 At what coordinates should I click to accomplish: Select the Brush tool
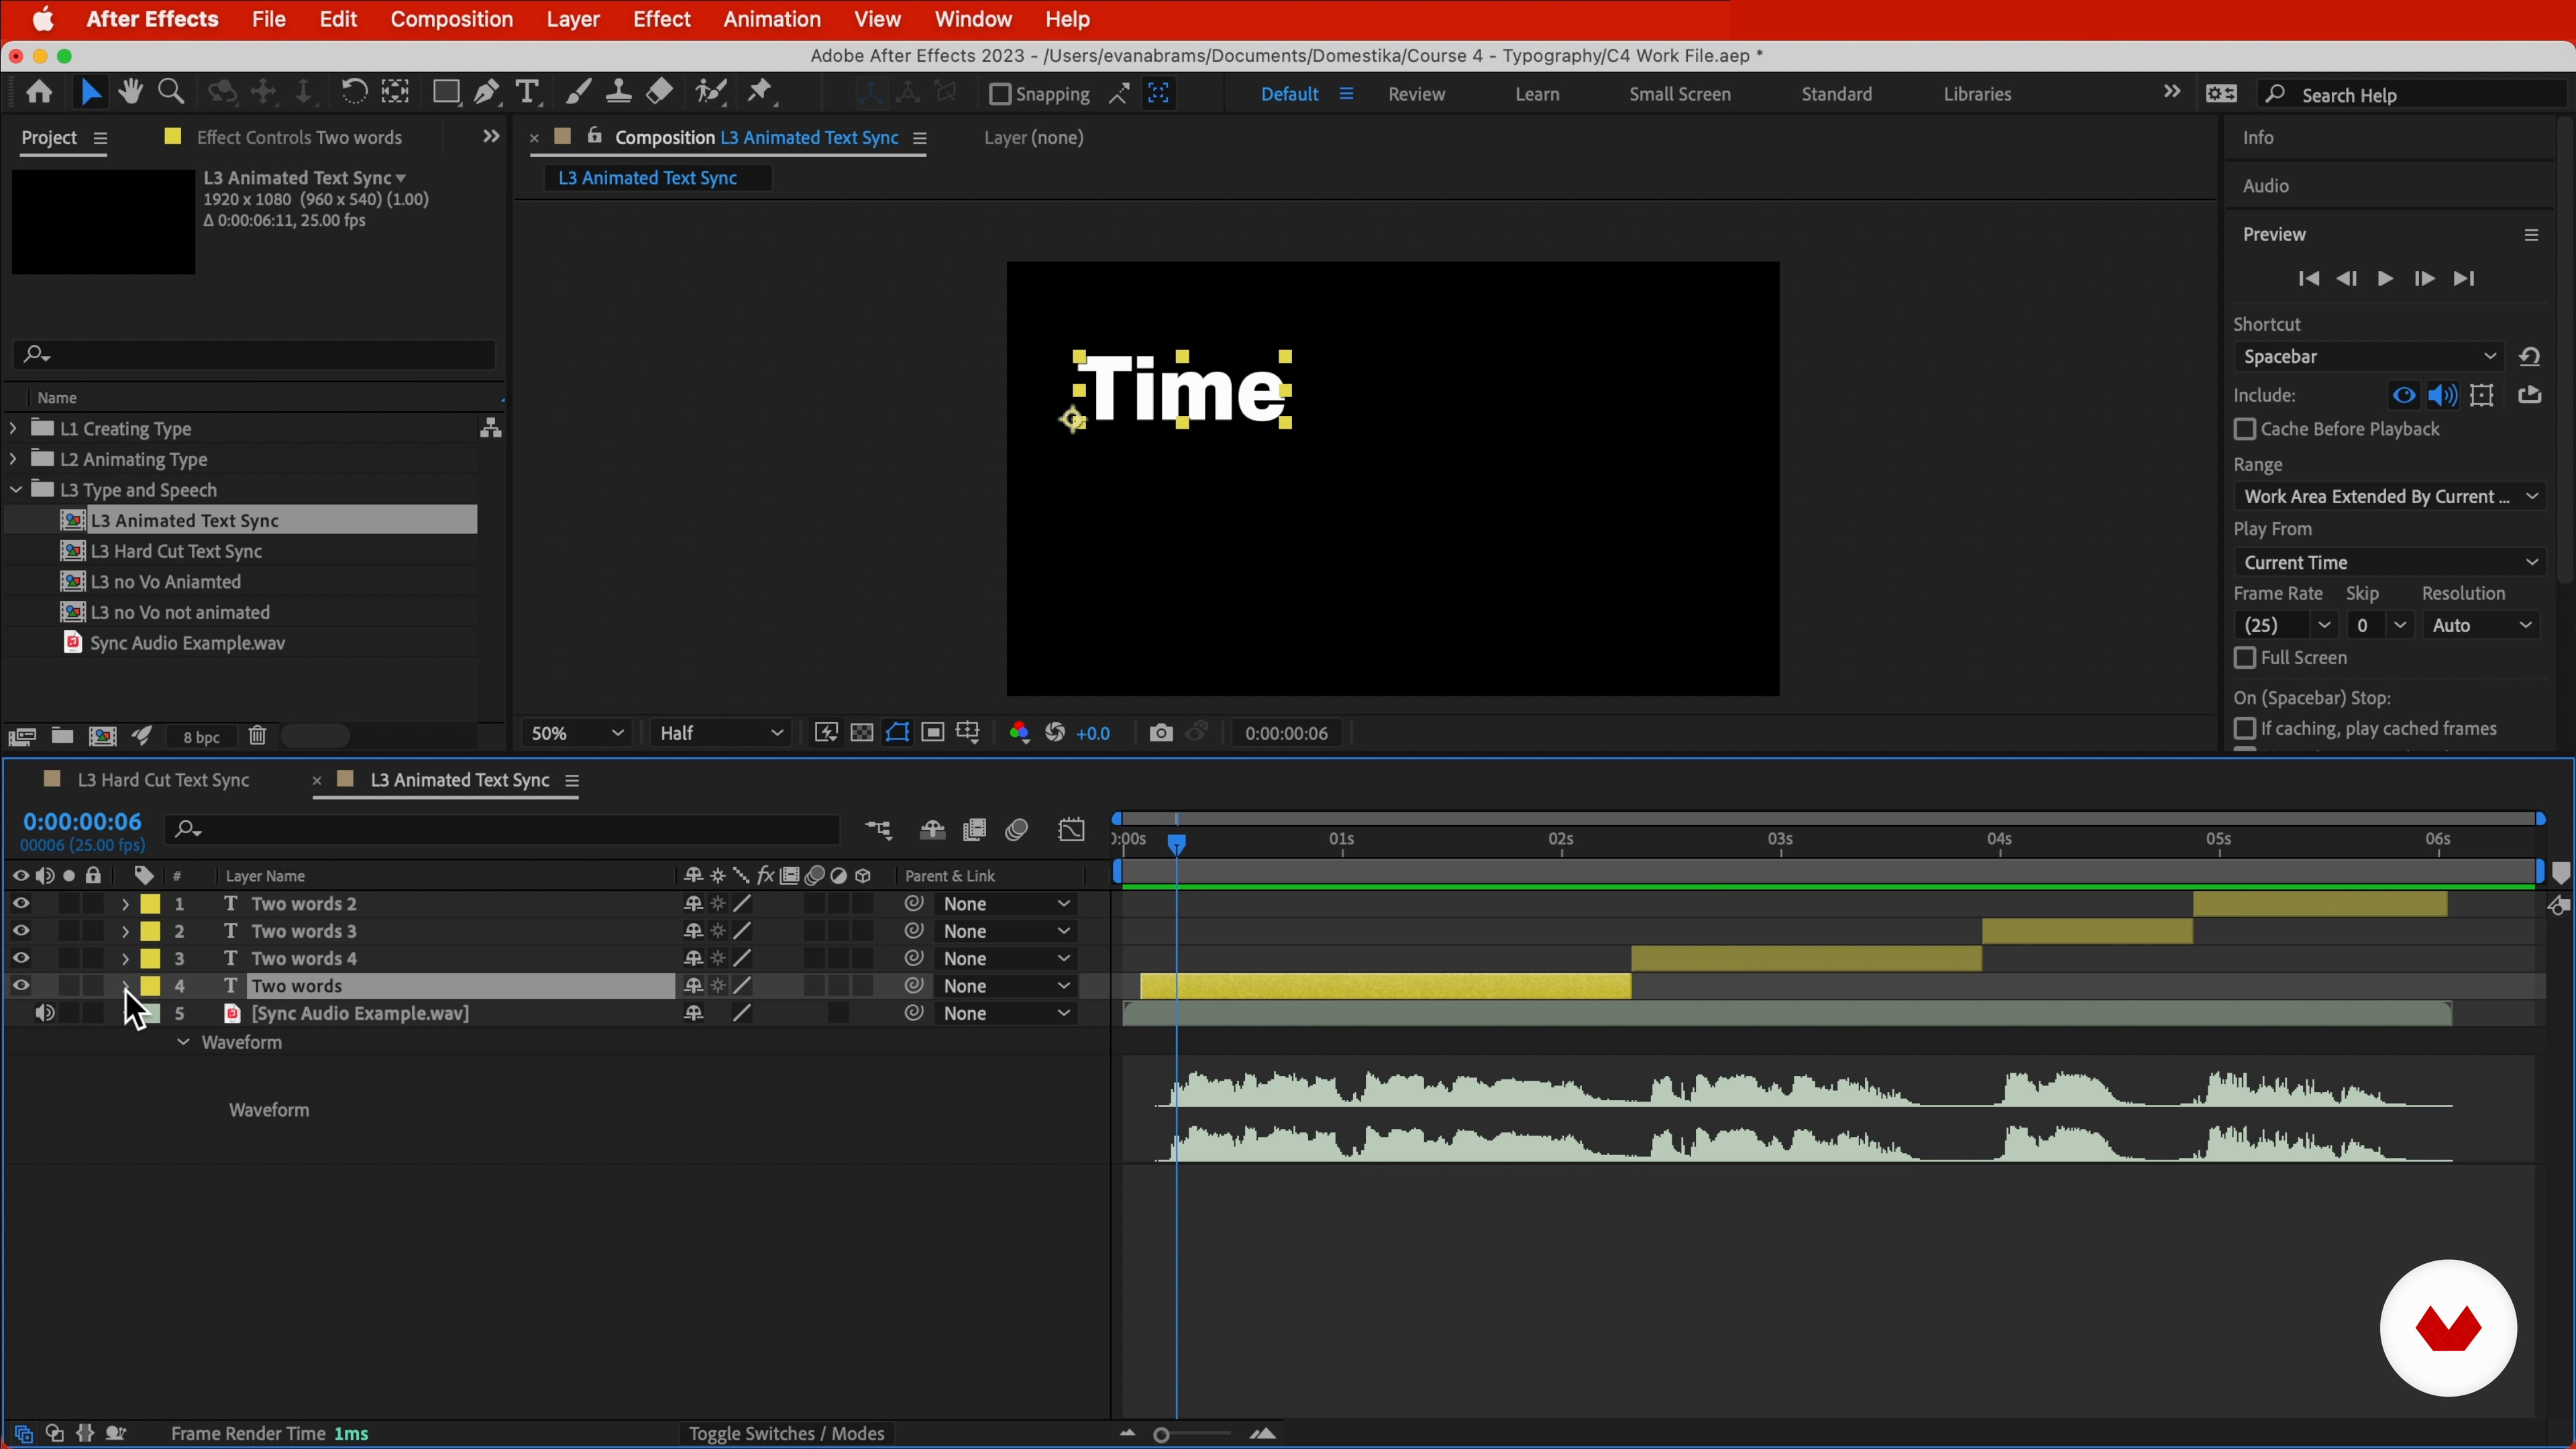tap(577, 93)
